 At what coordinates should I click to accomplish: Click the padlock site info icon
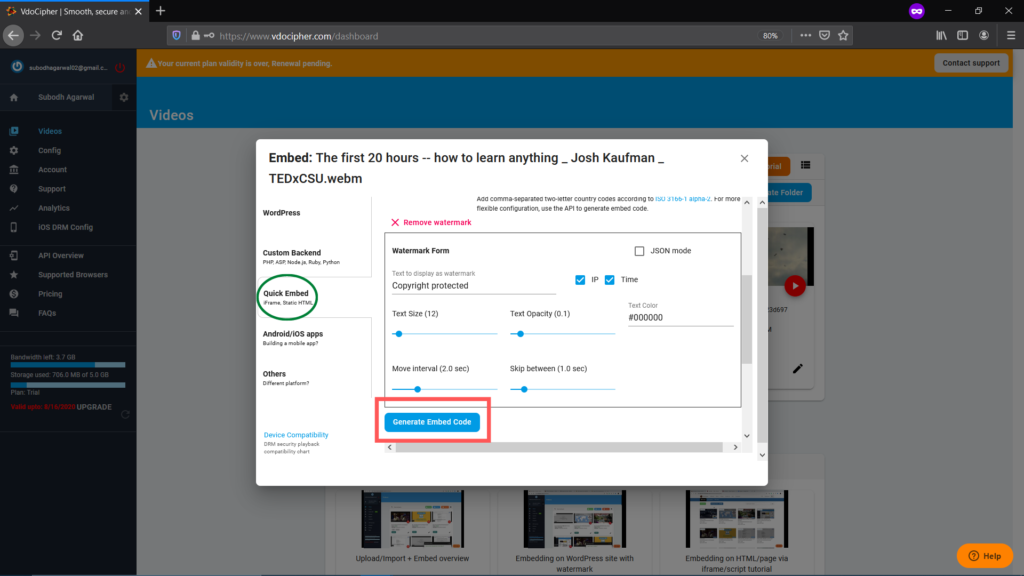(195, 36)
